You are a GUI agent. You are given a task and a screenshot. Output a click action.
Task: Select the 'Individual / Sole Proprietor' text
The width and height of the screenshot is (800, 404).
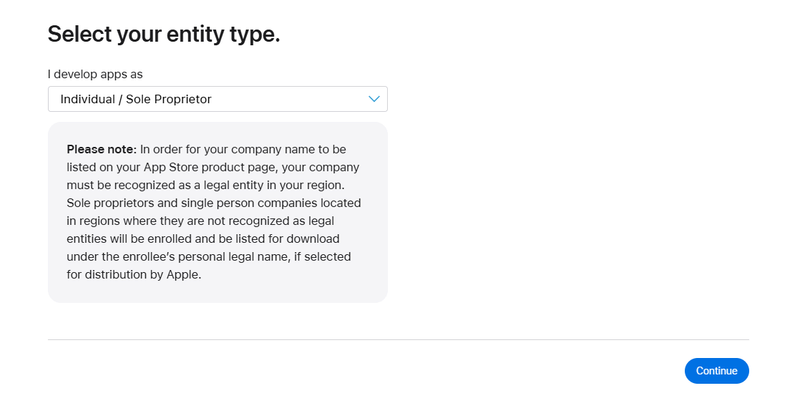[135, 99]
